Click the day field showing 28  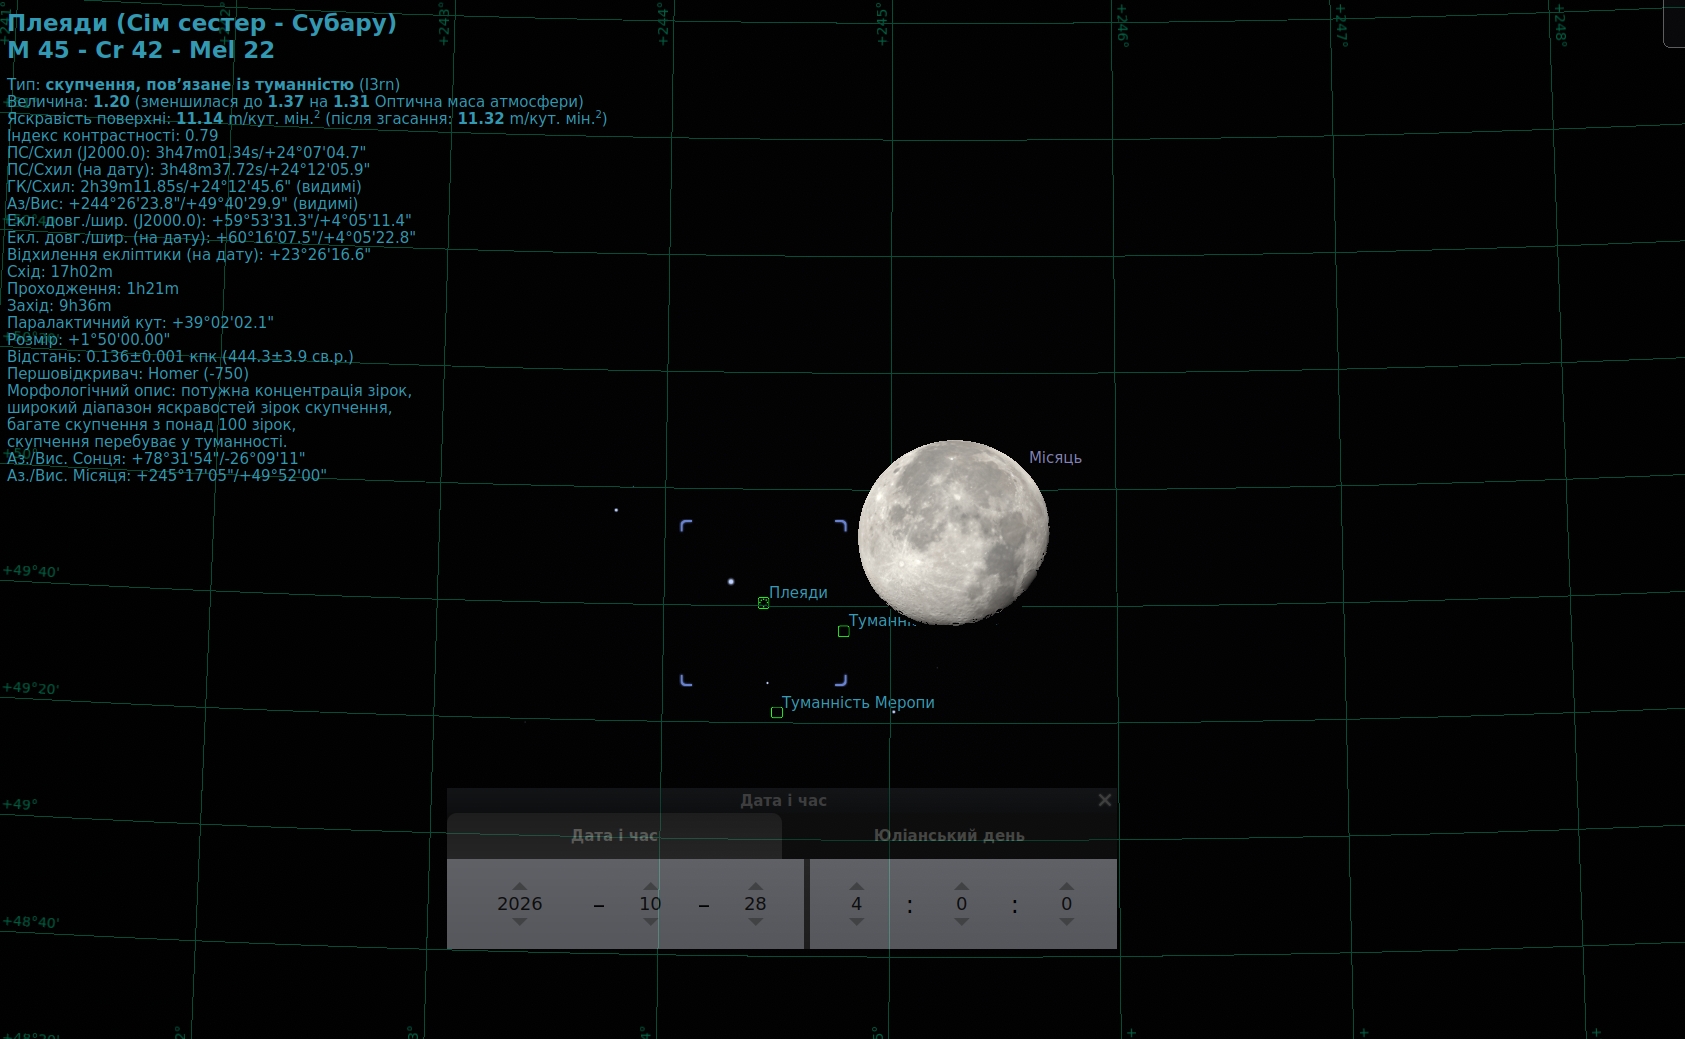point(755,904)
